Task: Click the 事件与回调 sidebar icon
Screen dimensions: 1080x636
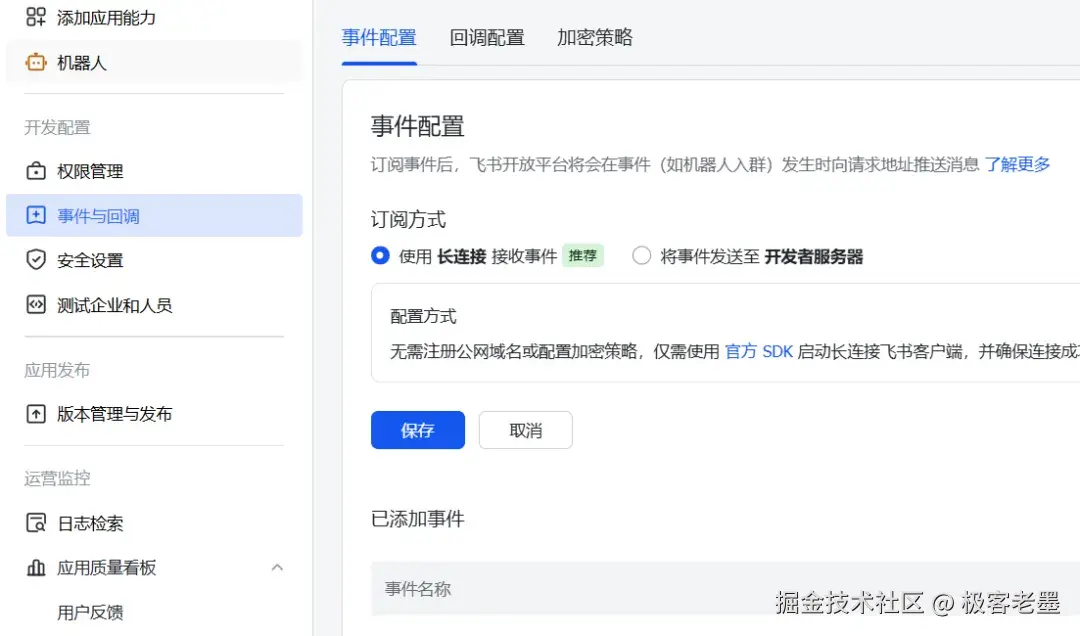Action: pos(34,215)
